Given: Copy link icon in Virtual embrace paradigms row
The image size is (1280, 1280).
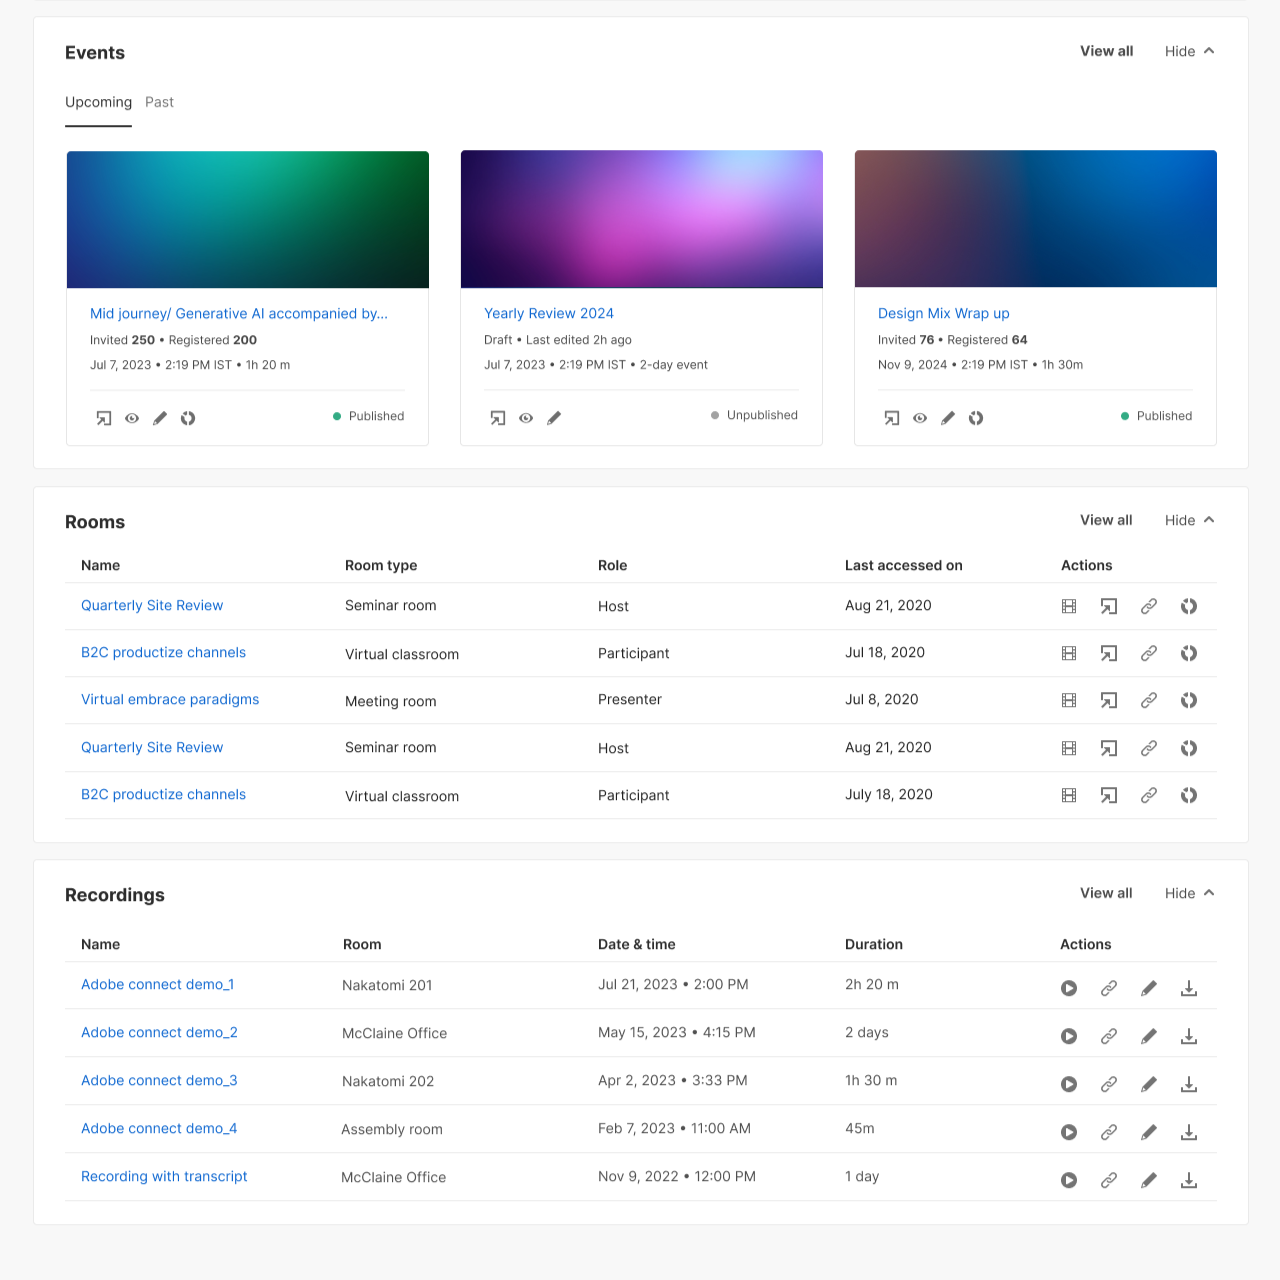Looking at the screenshot, I should point(1149,700).
